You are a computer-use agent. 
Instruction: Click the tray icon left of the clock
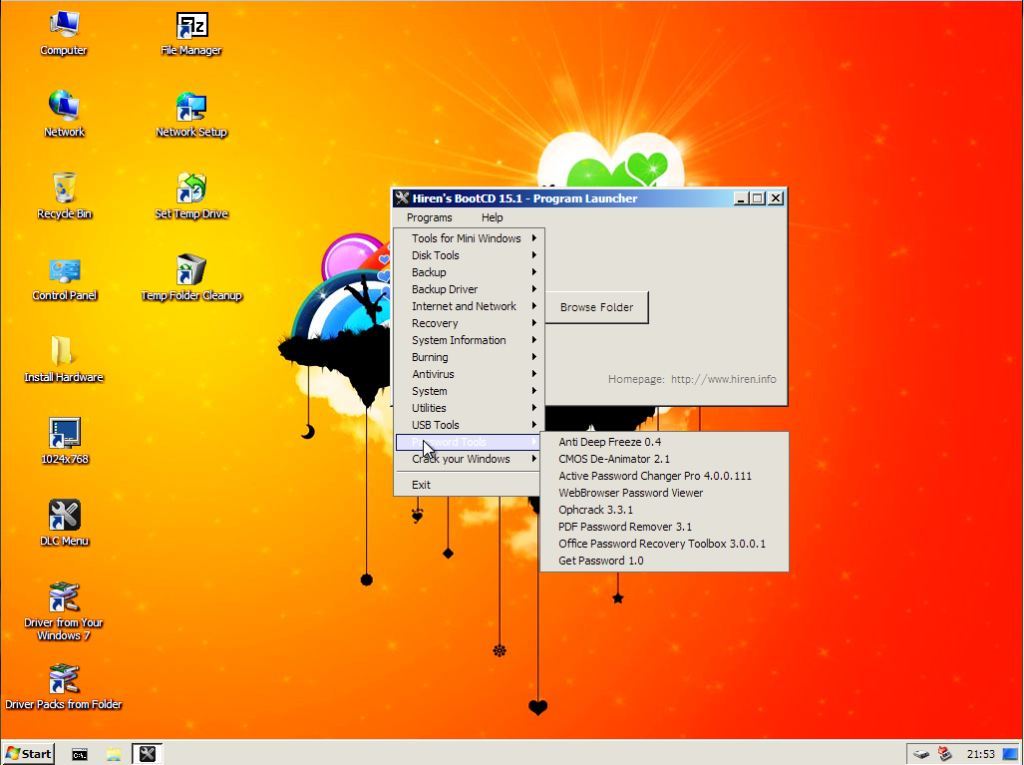944,754
